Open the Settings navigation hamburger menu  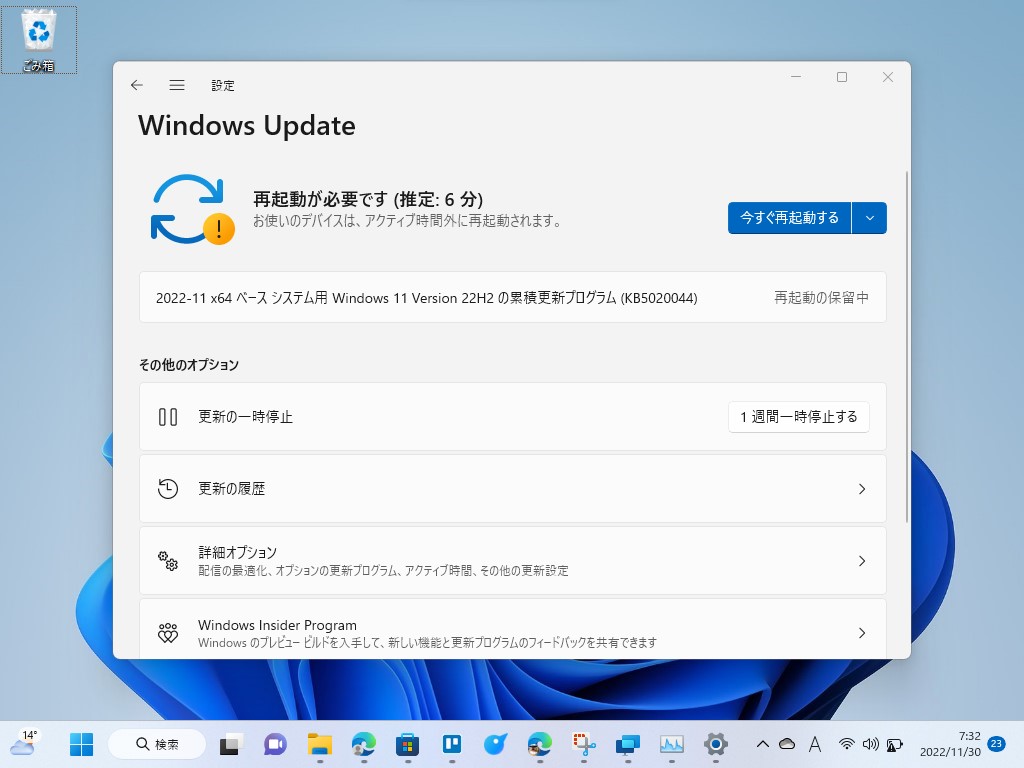pyautogui.click(x=177, y=85)
